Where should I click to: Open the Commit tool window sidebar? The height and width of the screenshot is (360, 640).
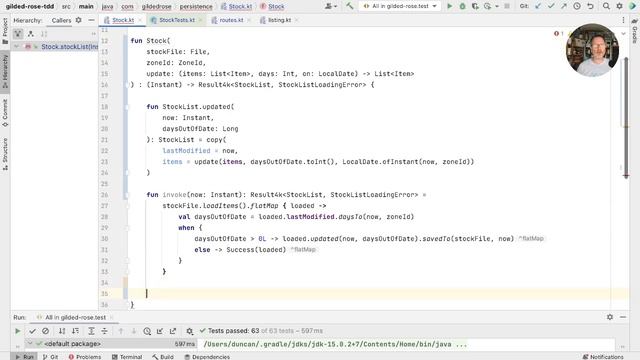[x=5, y=113]
